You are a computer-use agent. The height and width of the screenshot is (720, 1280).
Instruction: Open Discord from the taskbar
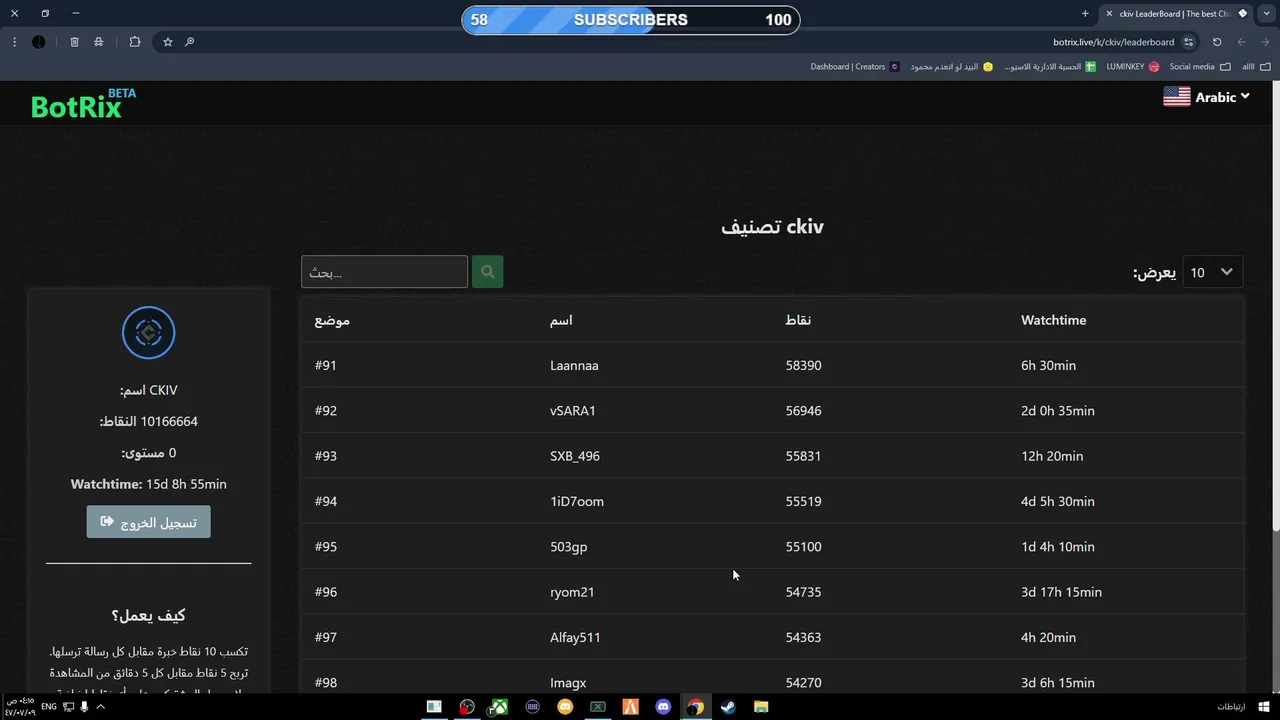663,707
